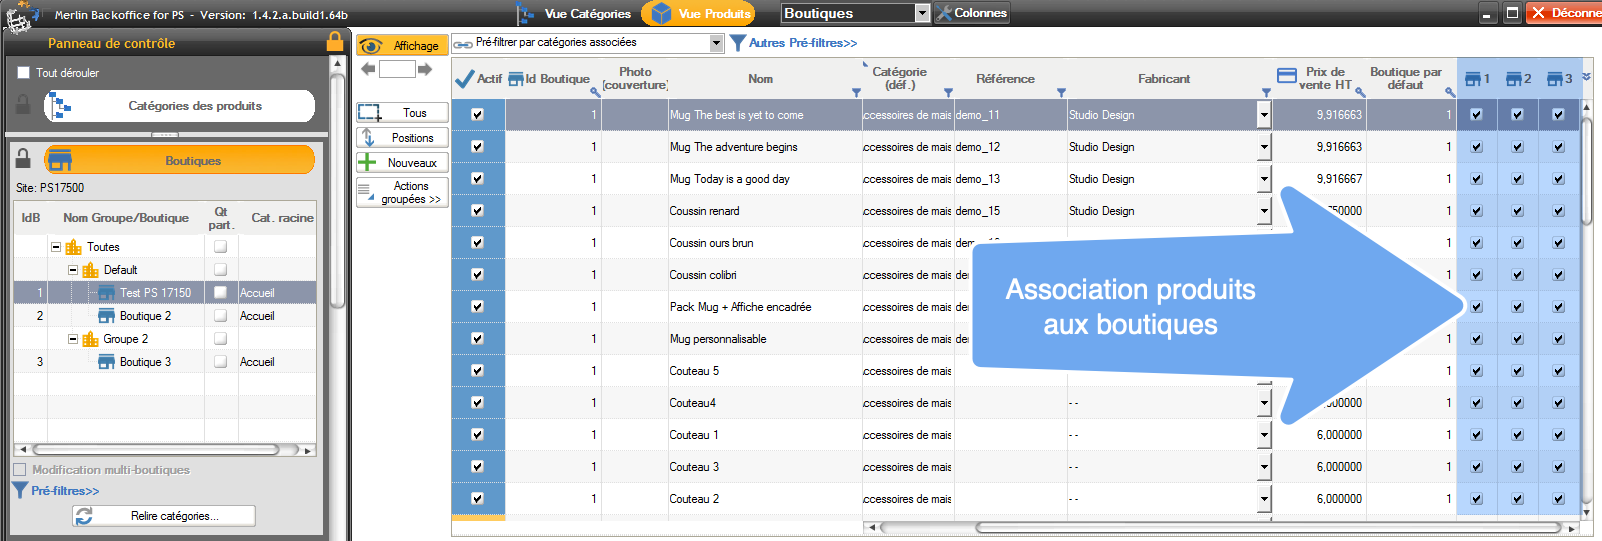Sort by Référence column header
The width and height of the screenshot is (1602, 541).
pos(1005,79)
